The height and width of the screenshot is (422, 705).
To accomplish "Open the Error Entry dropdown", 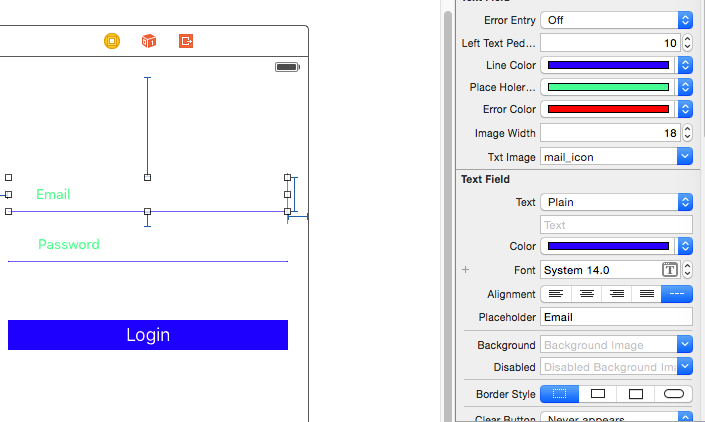I will [616, 20].
